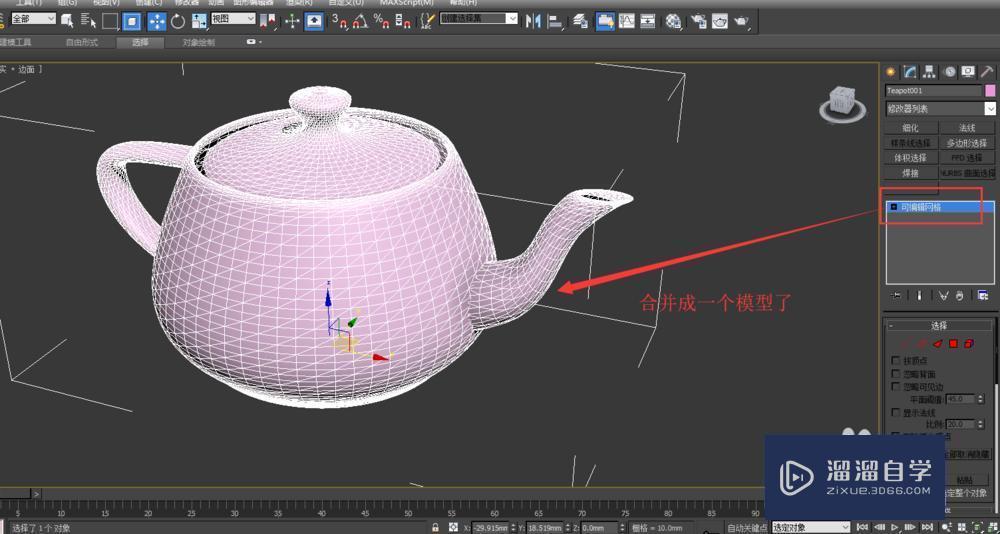Click the 多边形选择 modifier button
This screenshot has width=1000, height=534.
click(967, 144)
